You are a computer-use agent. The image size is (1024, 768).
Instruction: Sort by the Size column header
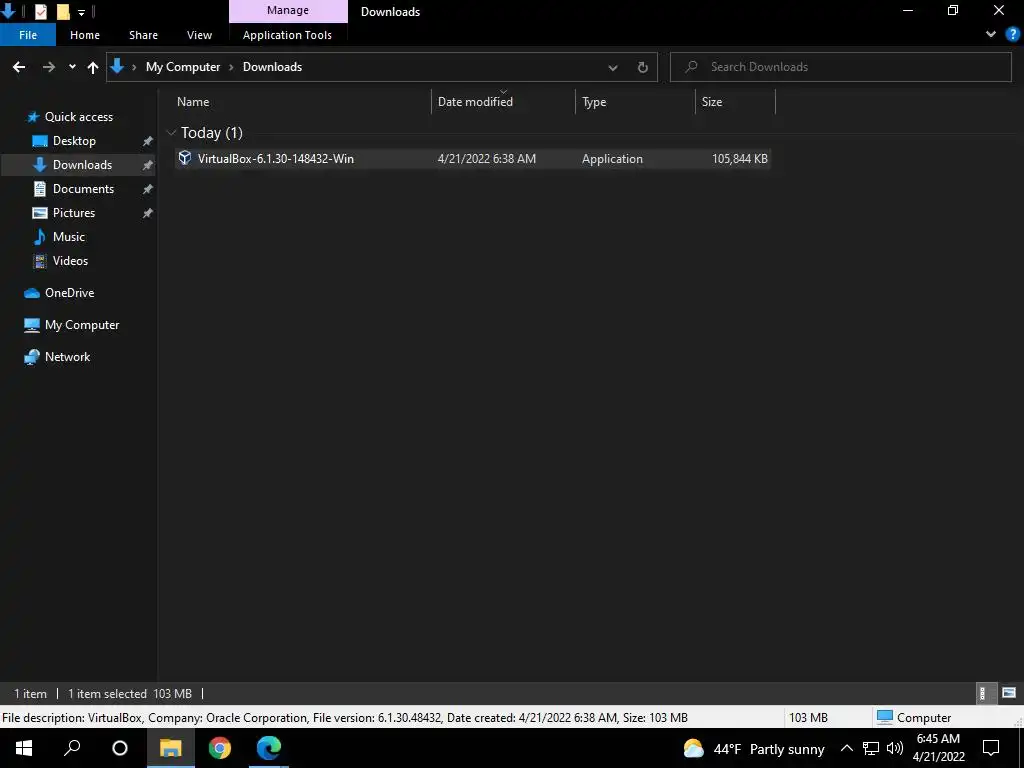tap(712, 102)
